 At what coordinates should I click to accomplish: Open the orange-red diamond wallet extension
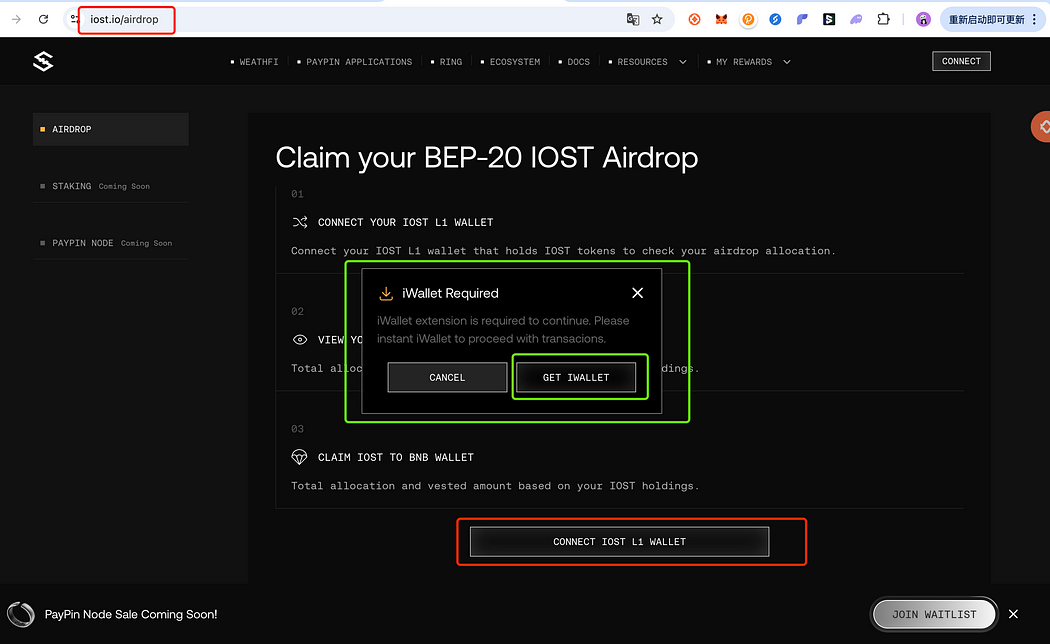[x=694, y=19]
